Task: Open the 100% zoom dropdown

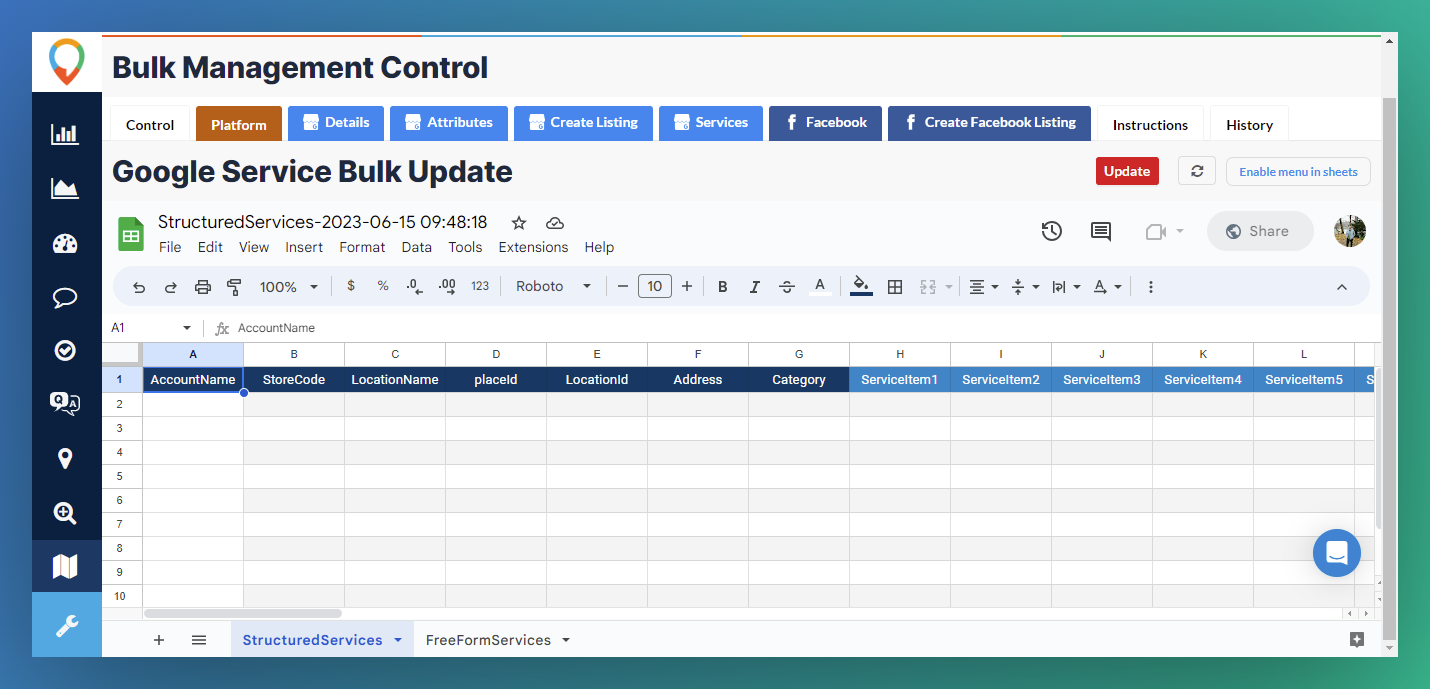Action: (288, 287)
